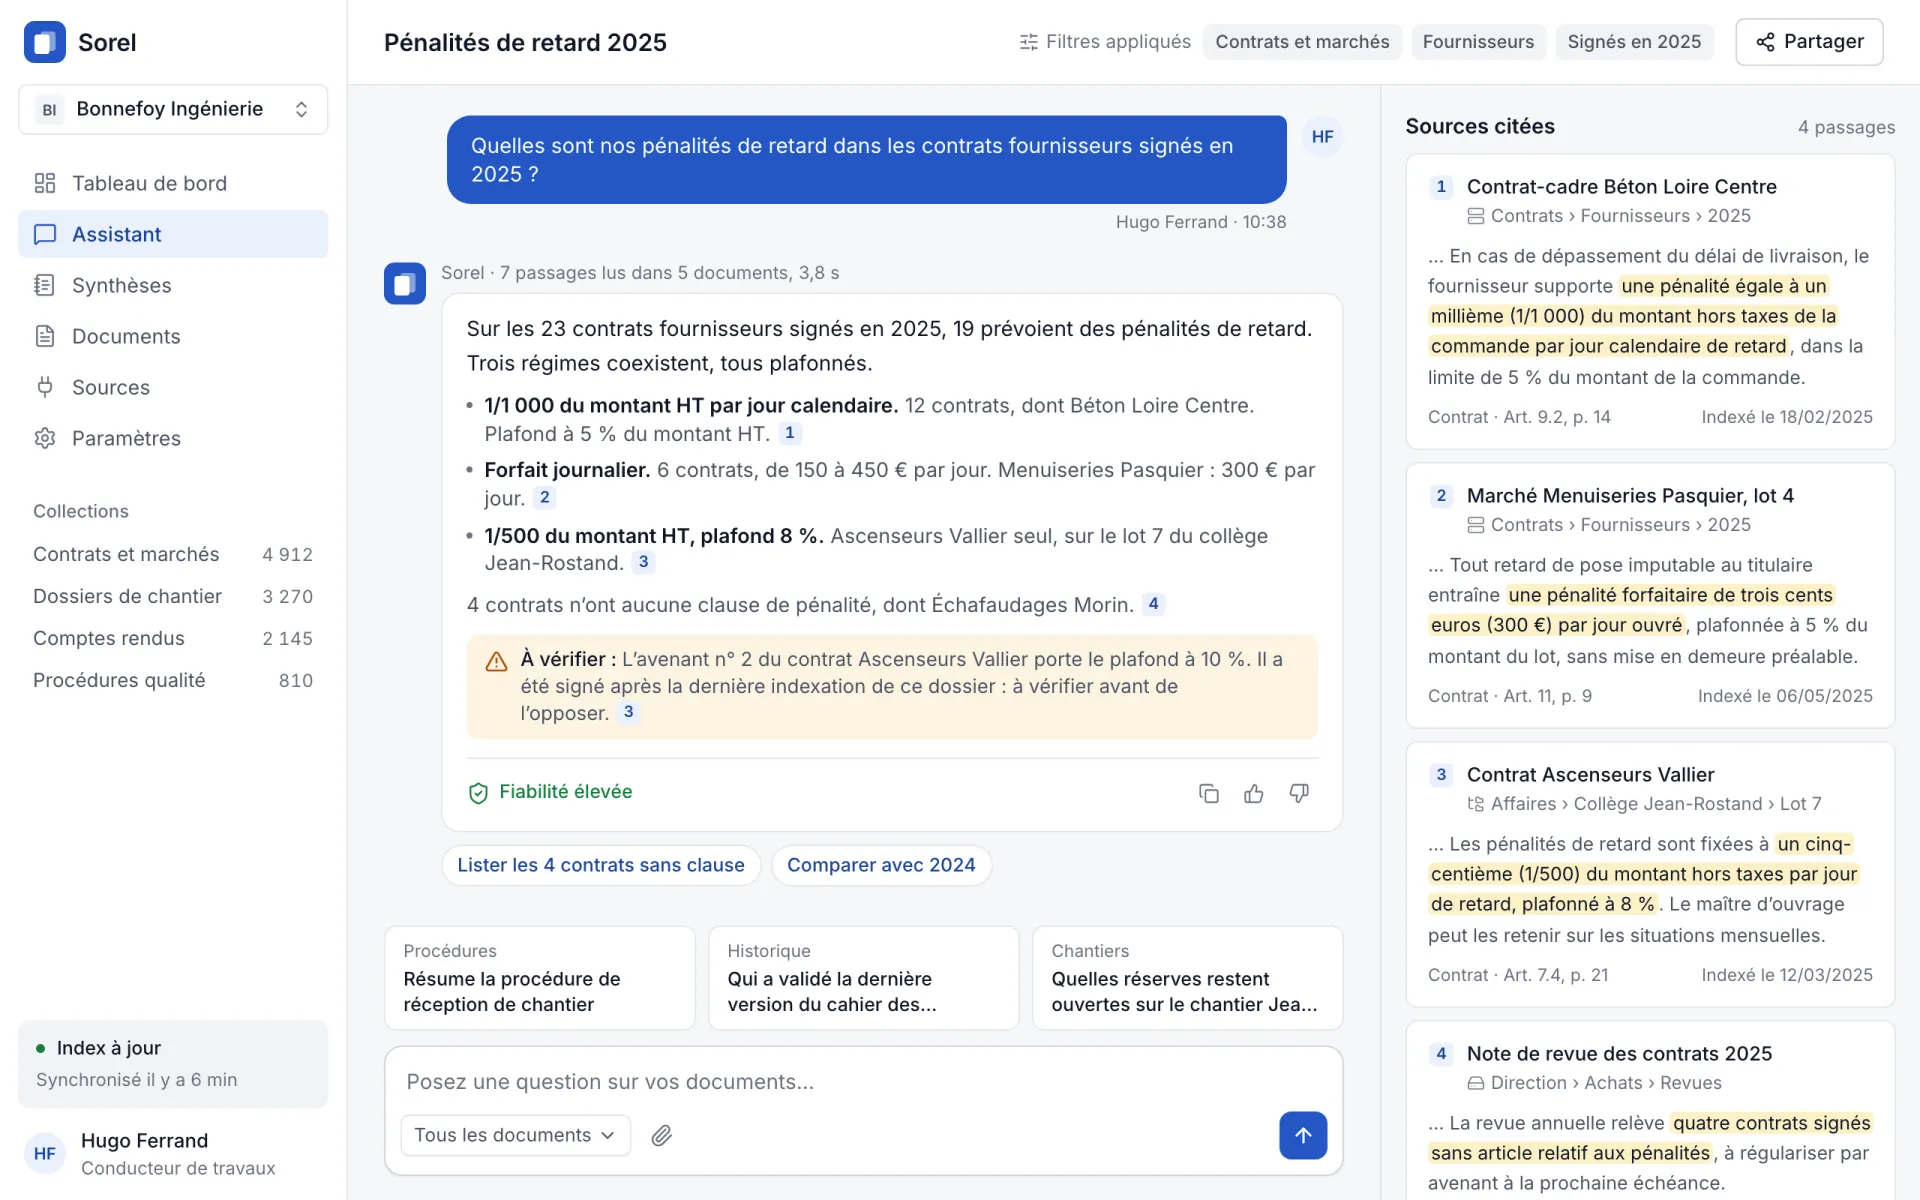Click the HF avatar beside the user message
This screenshot has height=1200, width=1920.
(1322, 137)
